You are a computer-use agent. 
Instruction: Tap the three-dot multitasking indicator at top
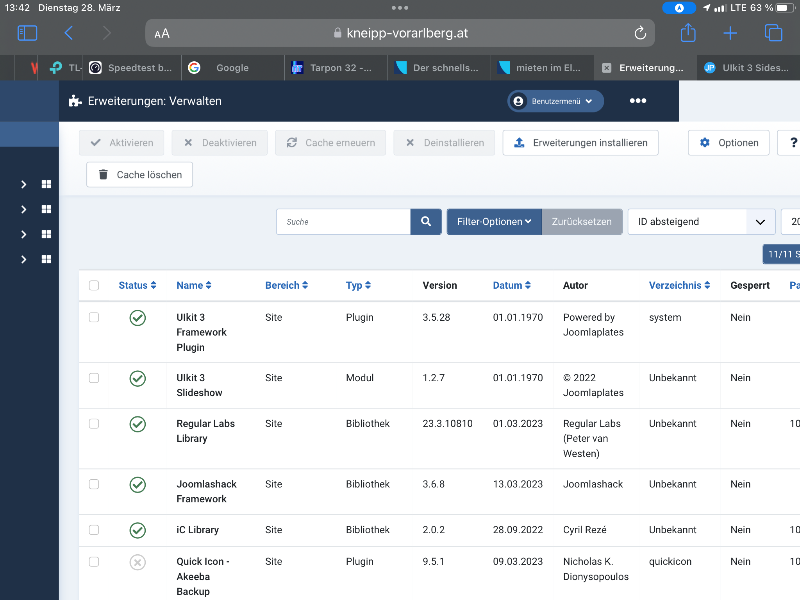point(400,8)
